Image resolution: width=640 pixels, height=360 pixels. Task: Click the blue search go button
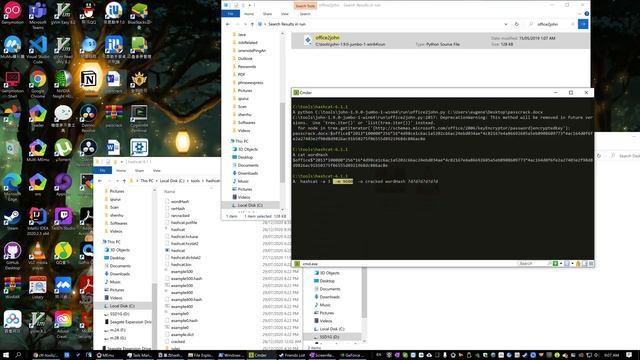pos(583,24)
